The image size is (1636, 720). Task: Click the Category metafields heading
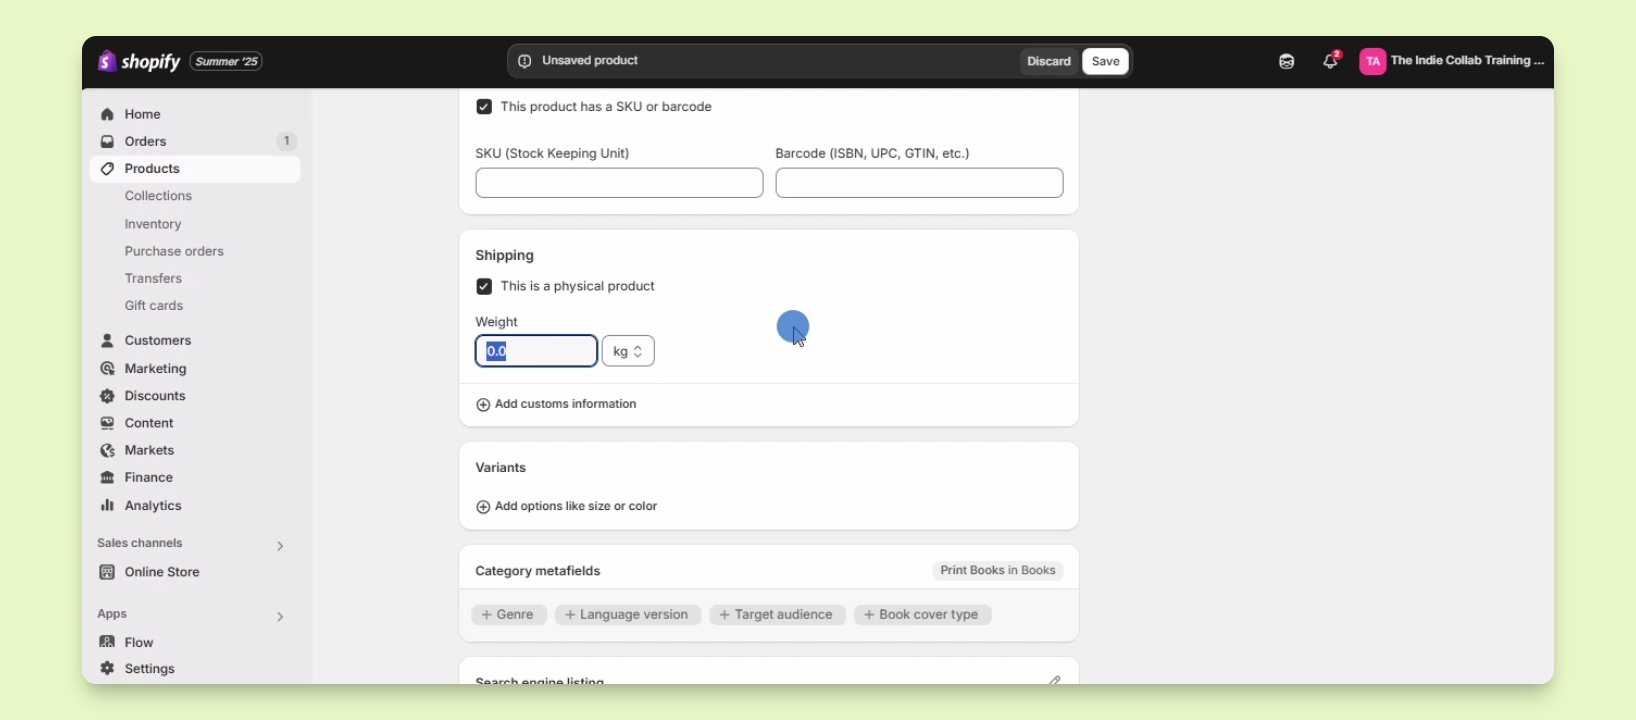(538, 571)
